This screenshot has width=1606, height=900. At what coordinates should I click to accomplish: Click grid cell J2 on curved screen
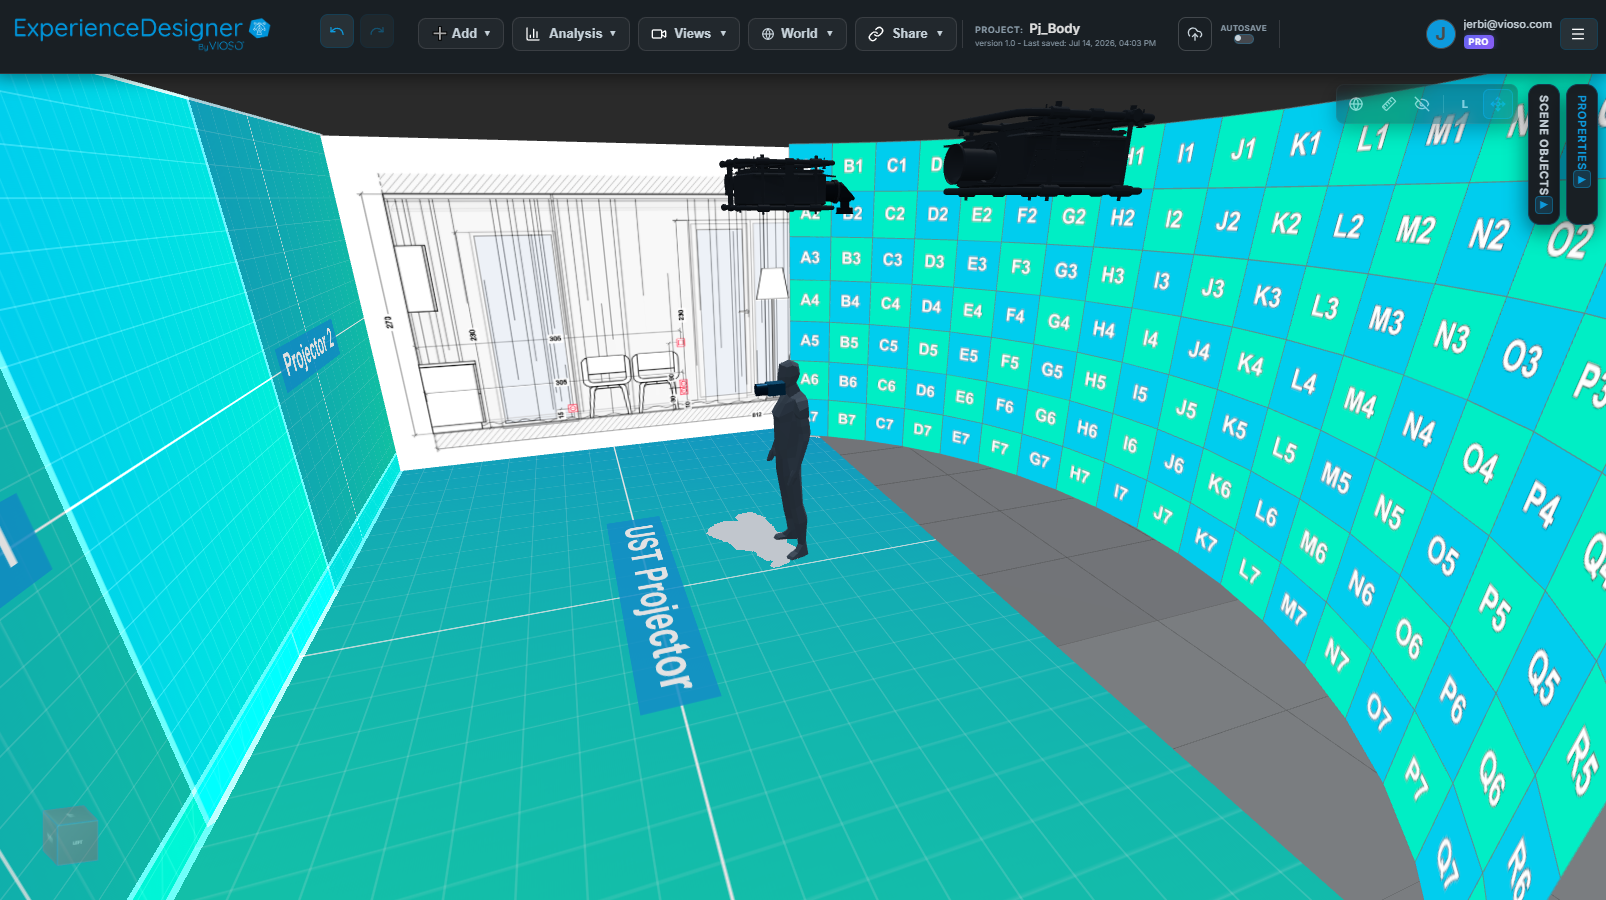(1227, 222)
